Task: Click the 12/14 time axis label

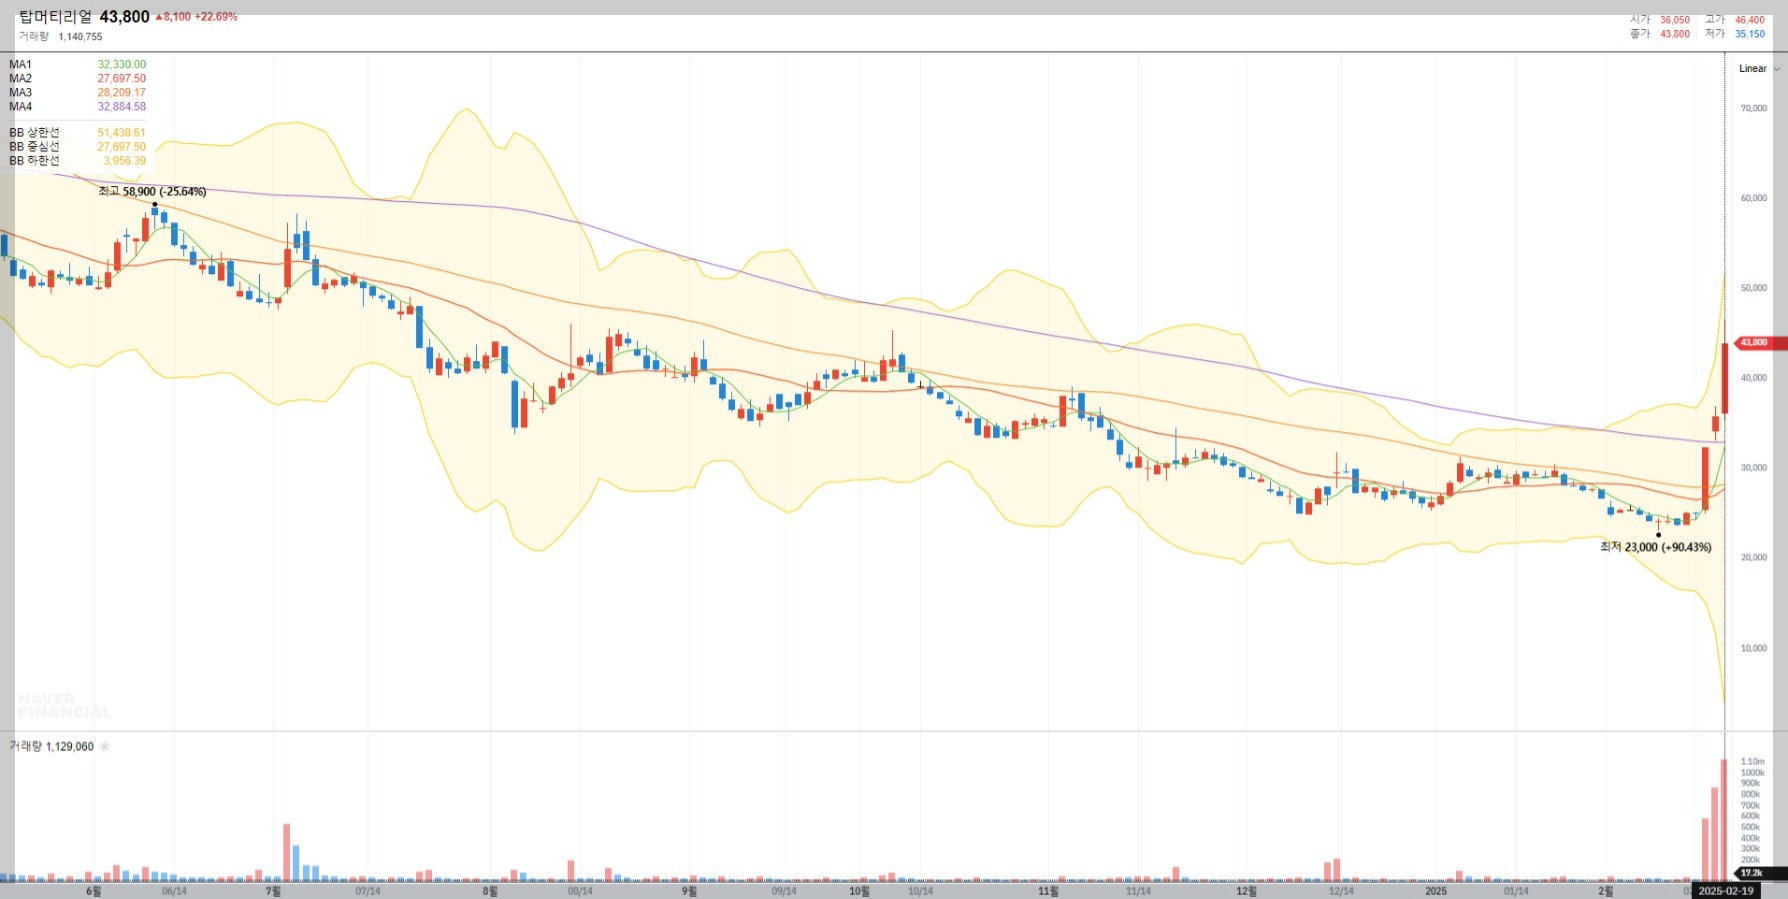Action: 1341,891
